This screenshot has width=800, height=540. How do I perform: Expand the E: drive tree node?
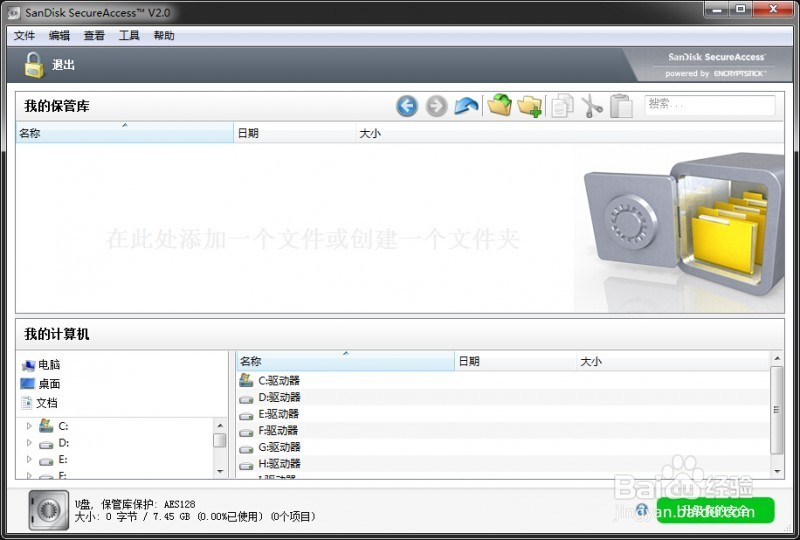(29, 459)
